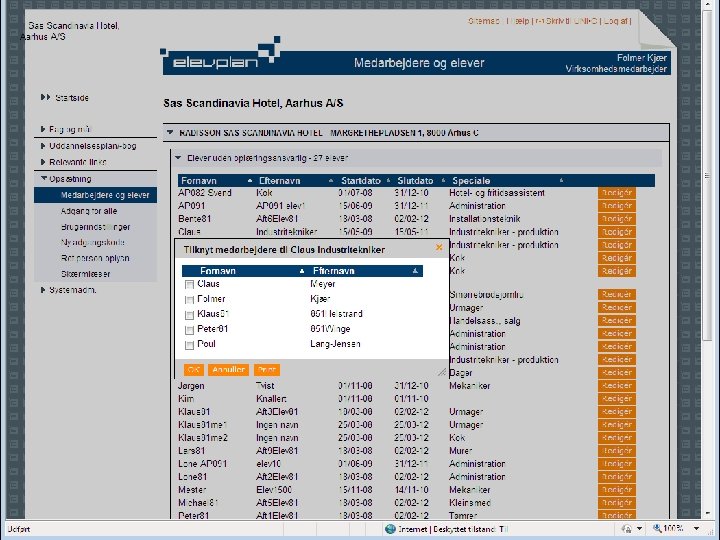Screen dimensions: 720x540
Task: Click the Kleinsmed speciale cell
Action: pos(470,503)
